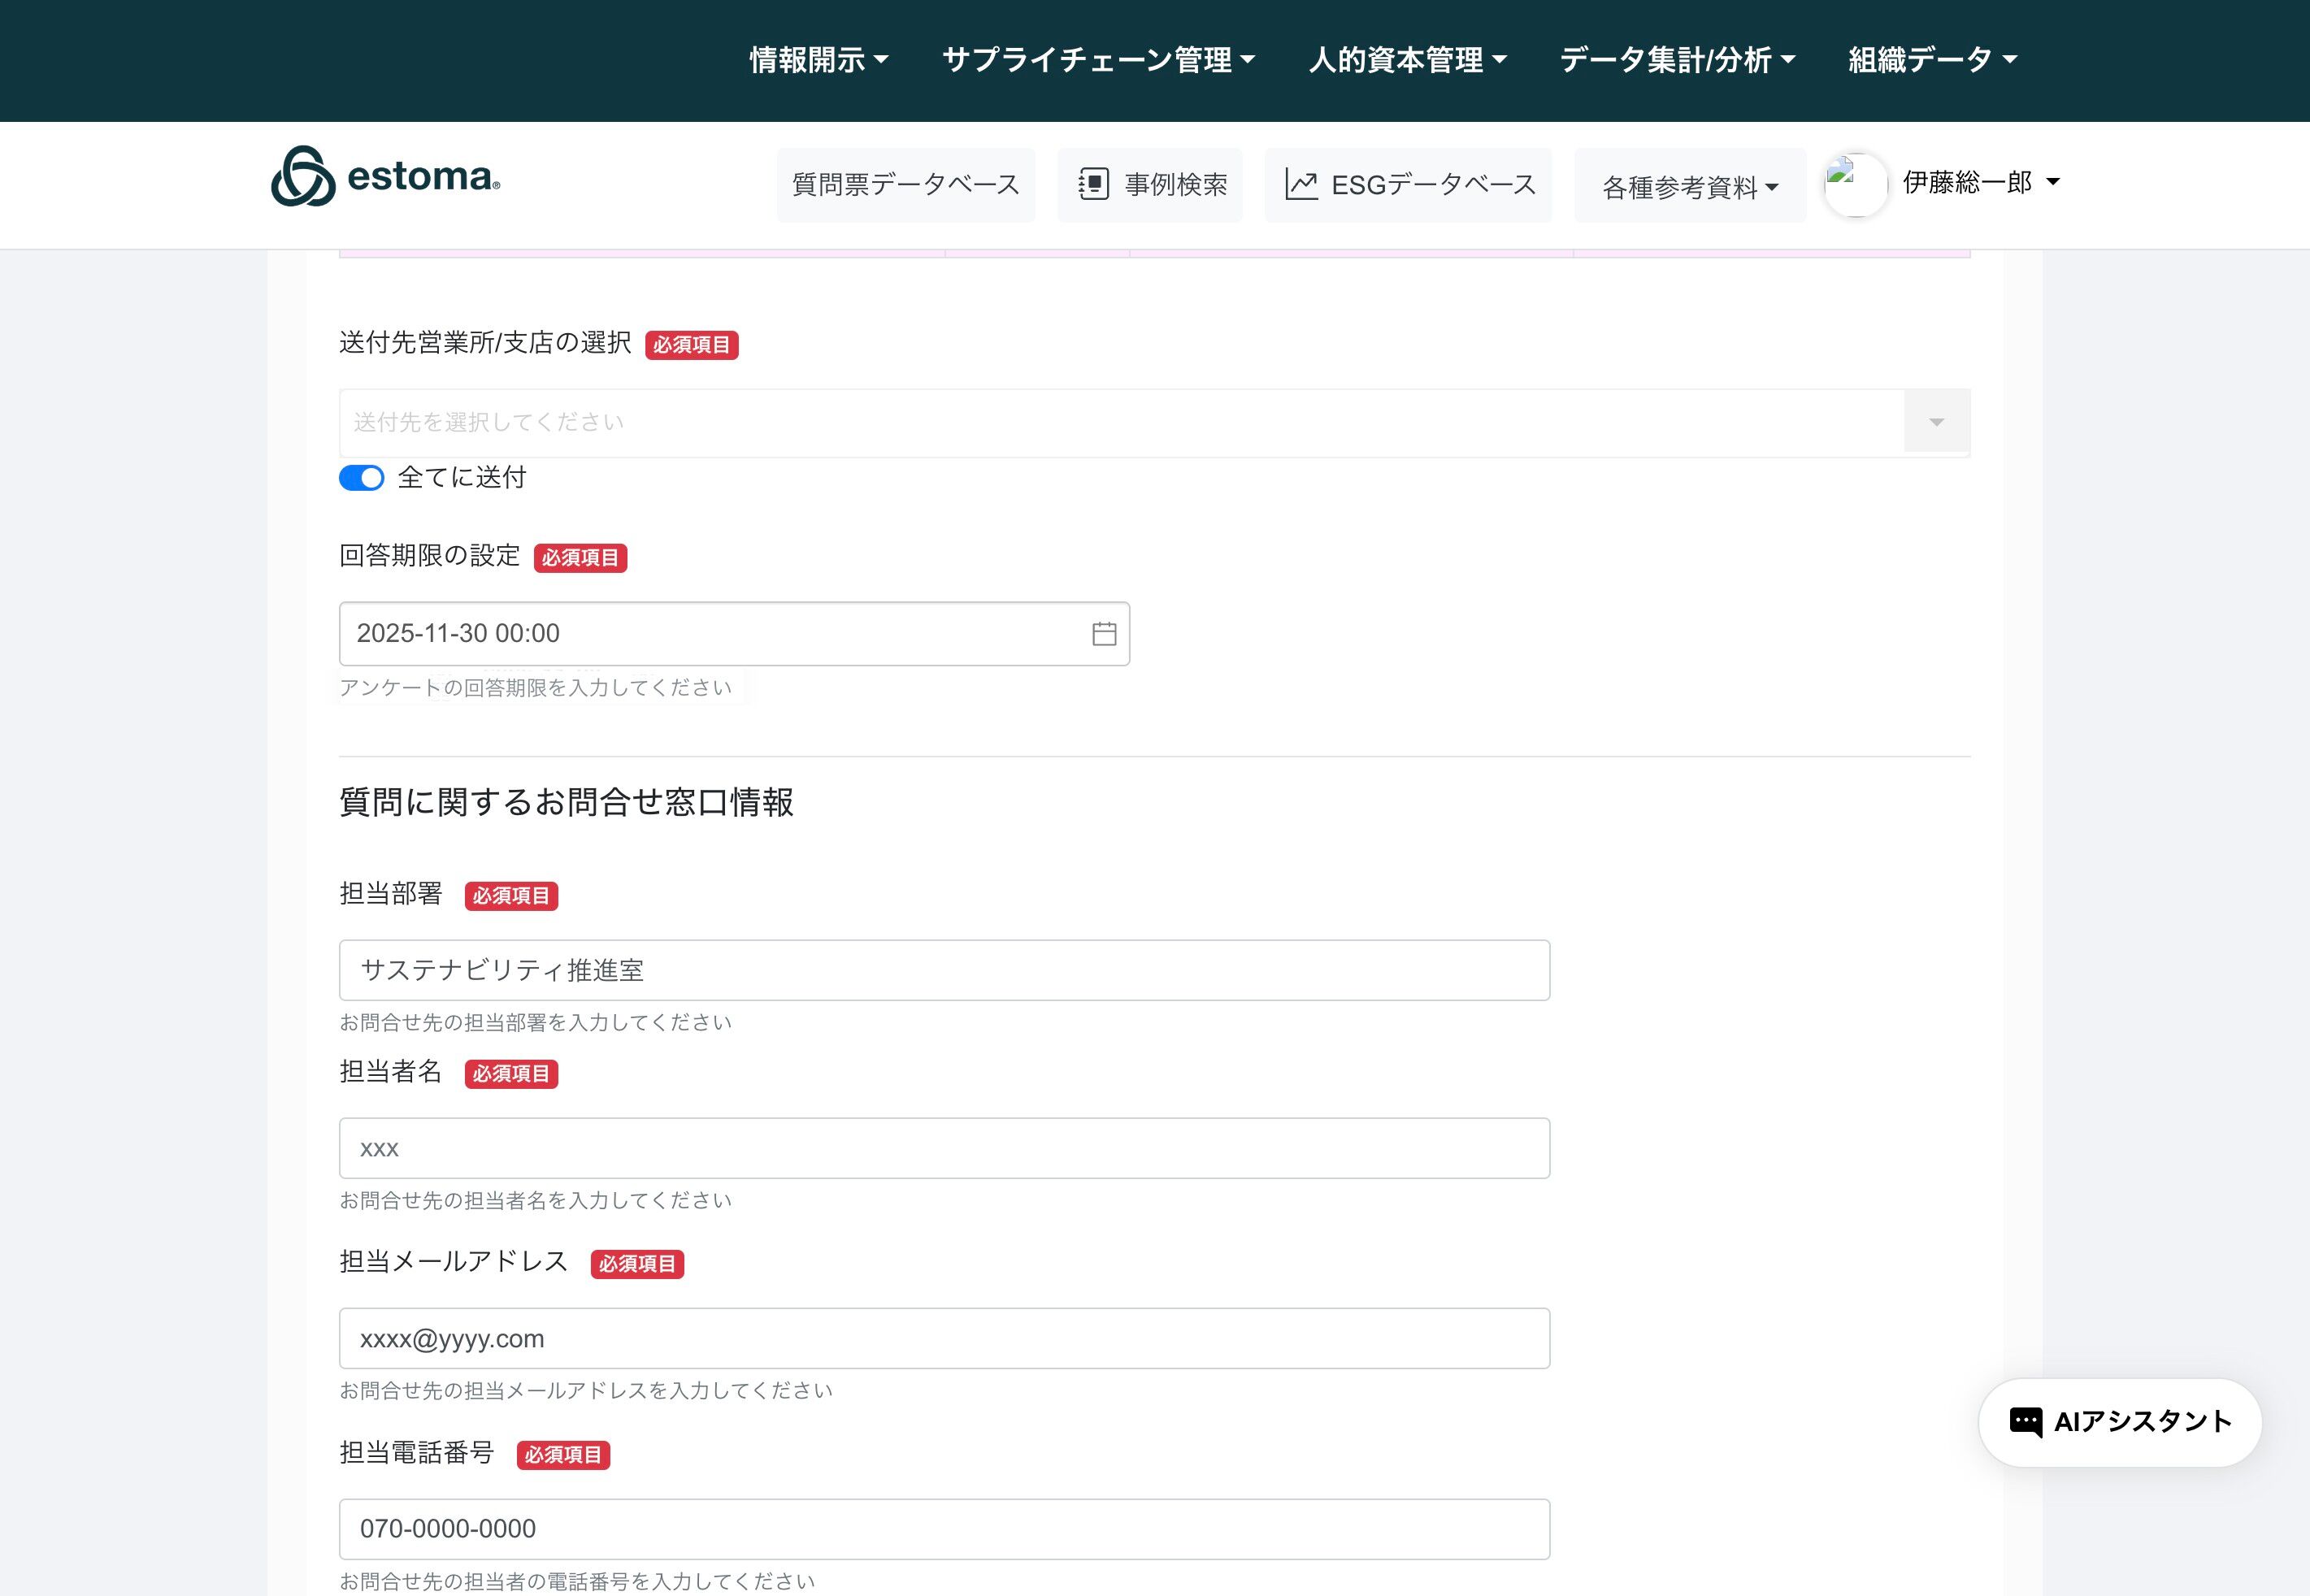The image size is (2310, 1596).
Task: Open the データ集計/分析 menu
Action: 1677,60
